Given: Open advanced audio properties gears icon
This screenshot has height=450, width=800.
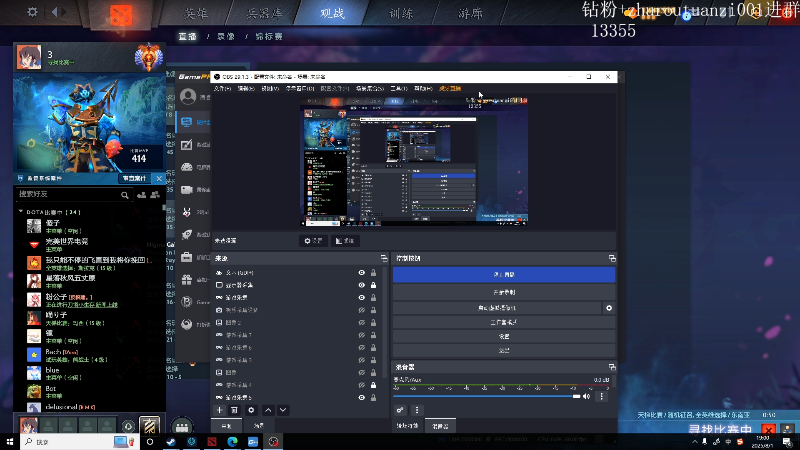Looking at the screenshot, I should (x=400, y=410).
